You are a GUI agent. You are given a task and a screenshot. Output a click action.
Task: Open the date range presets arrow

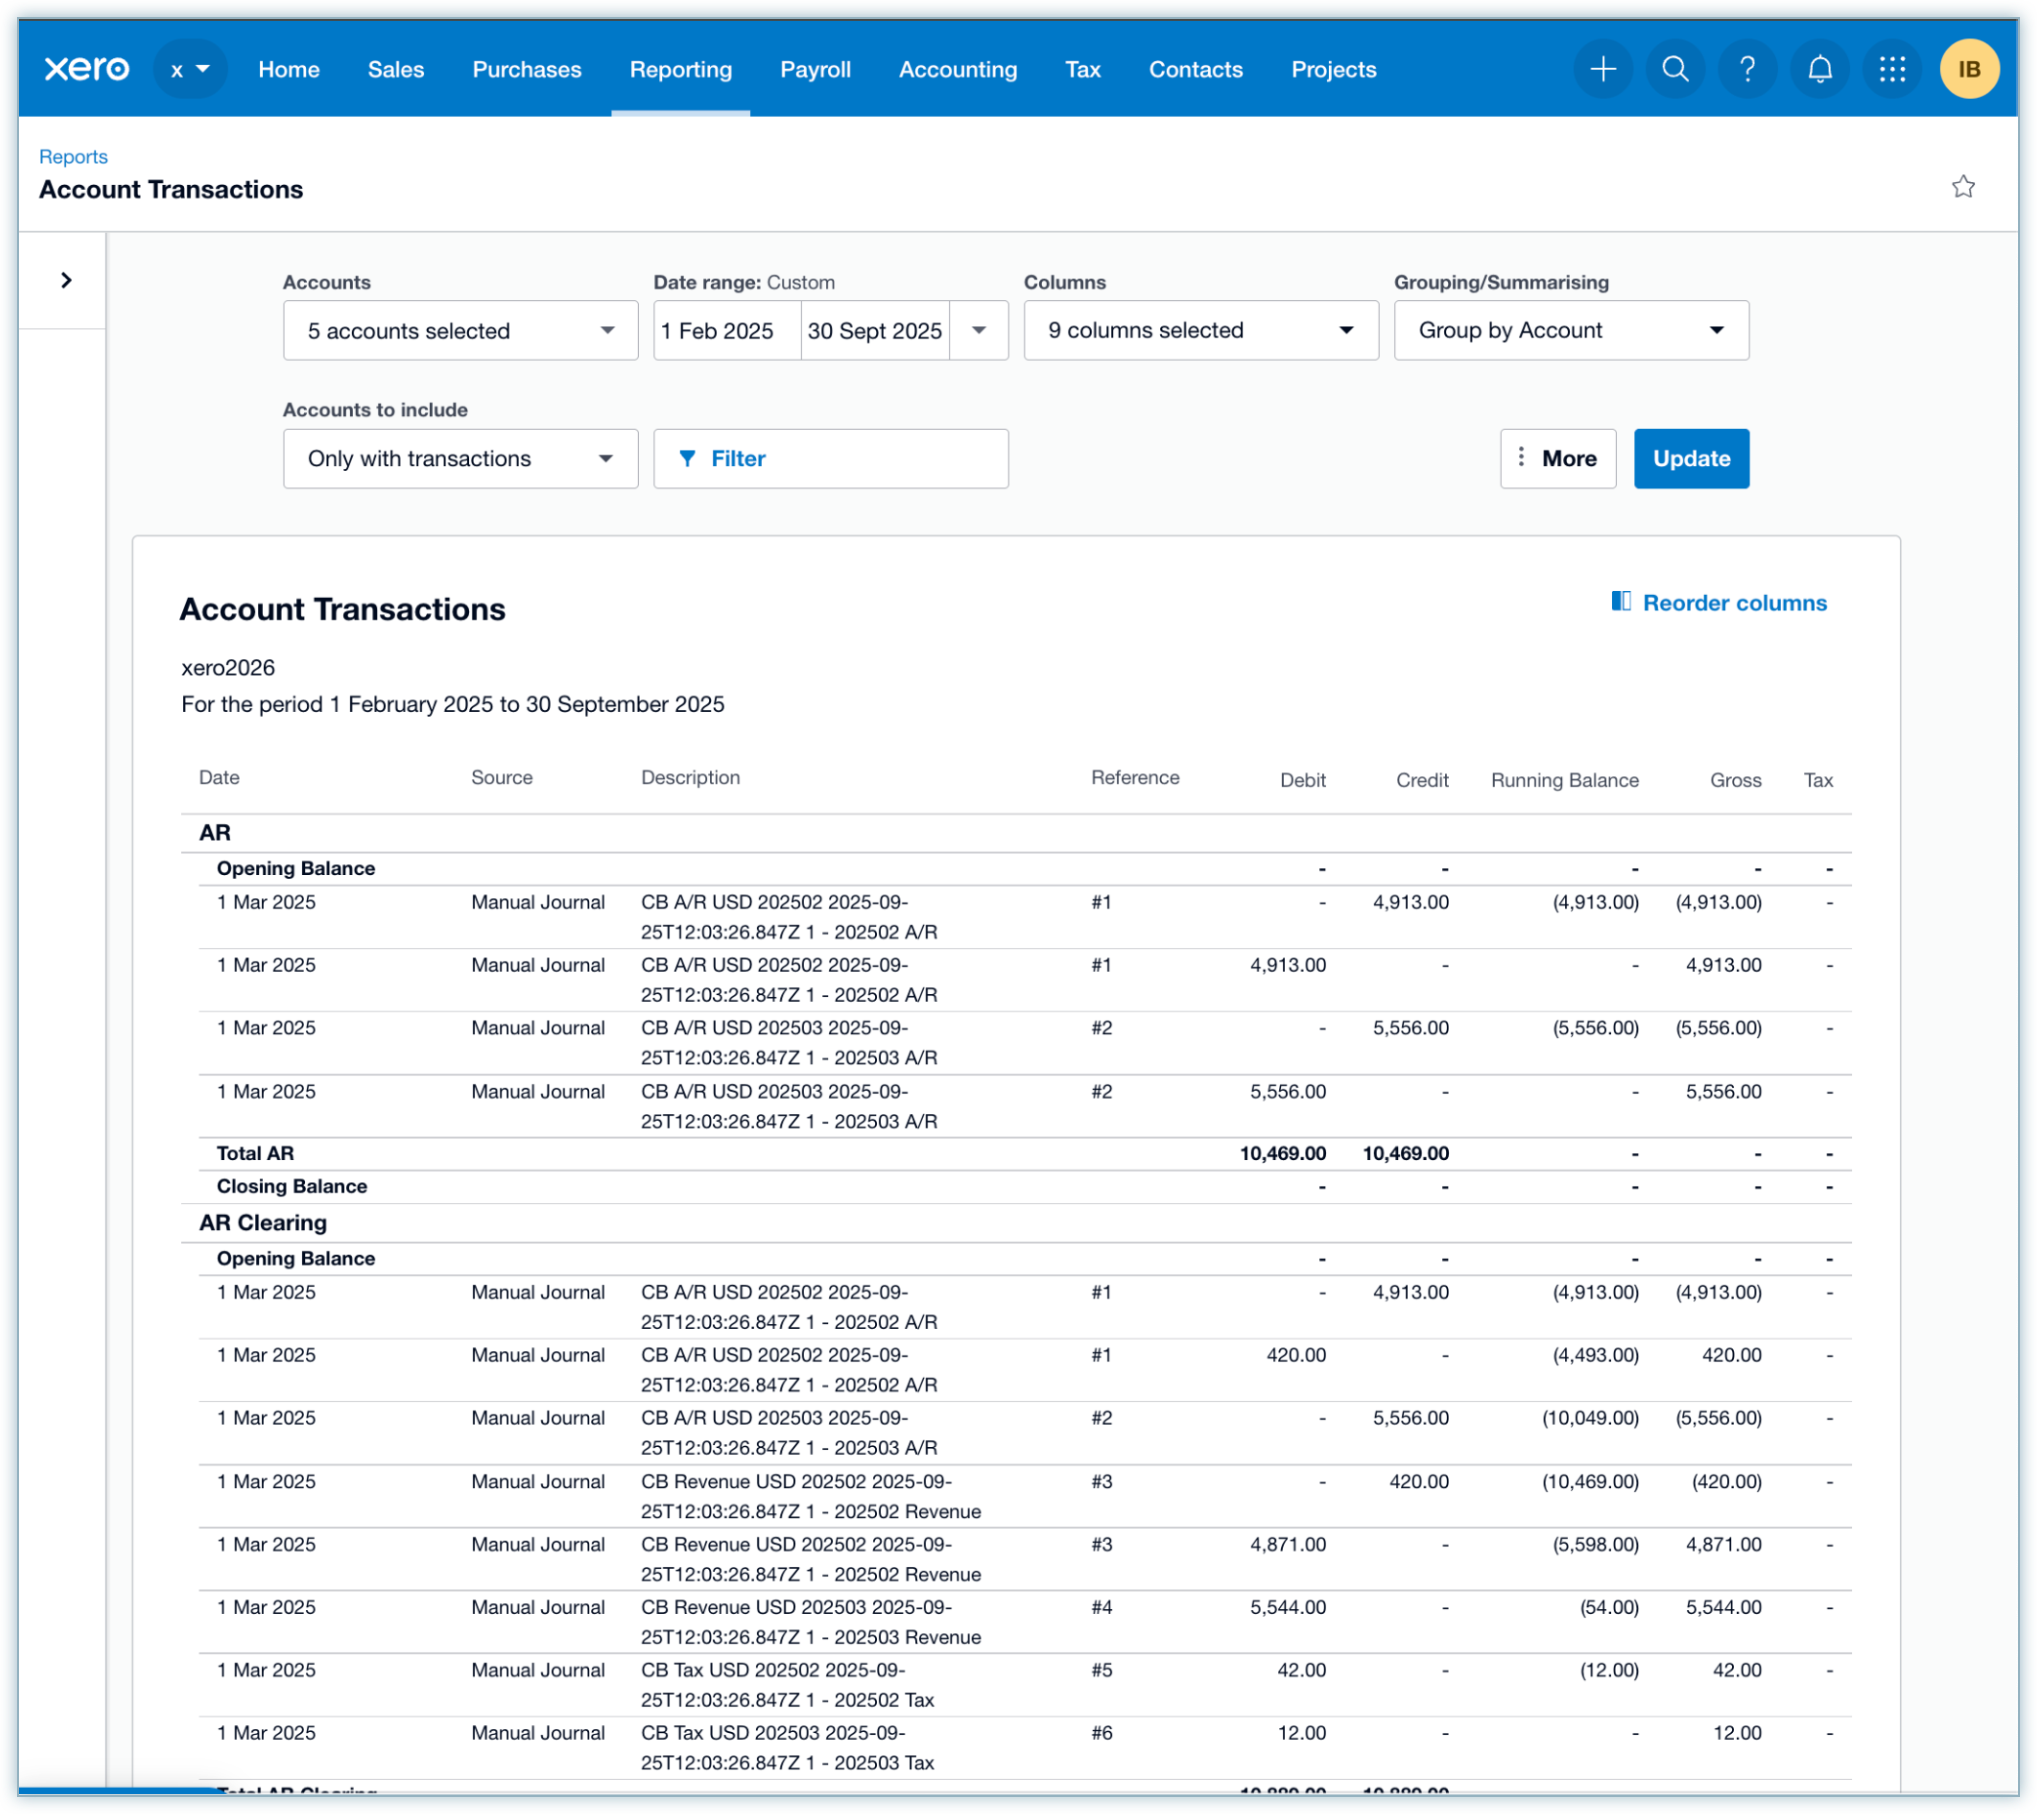point(979,331)
